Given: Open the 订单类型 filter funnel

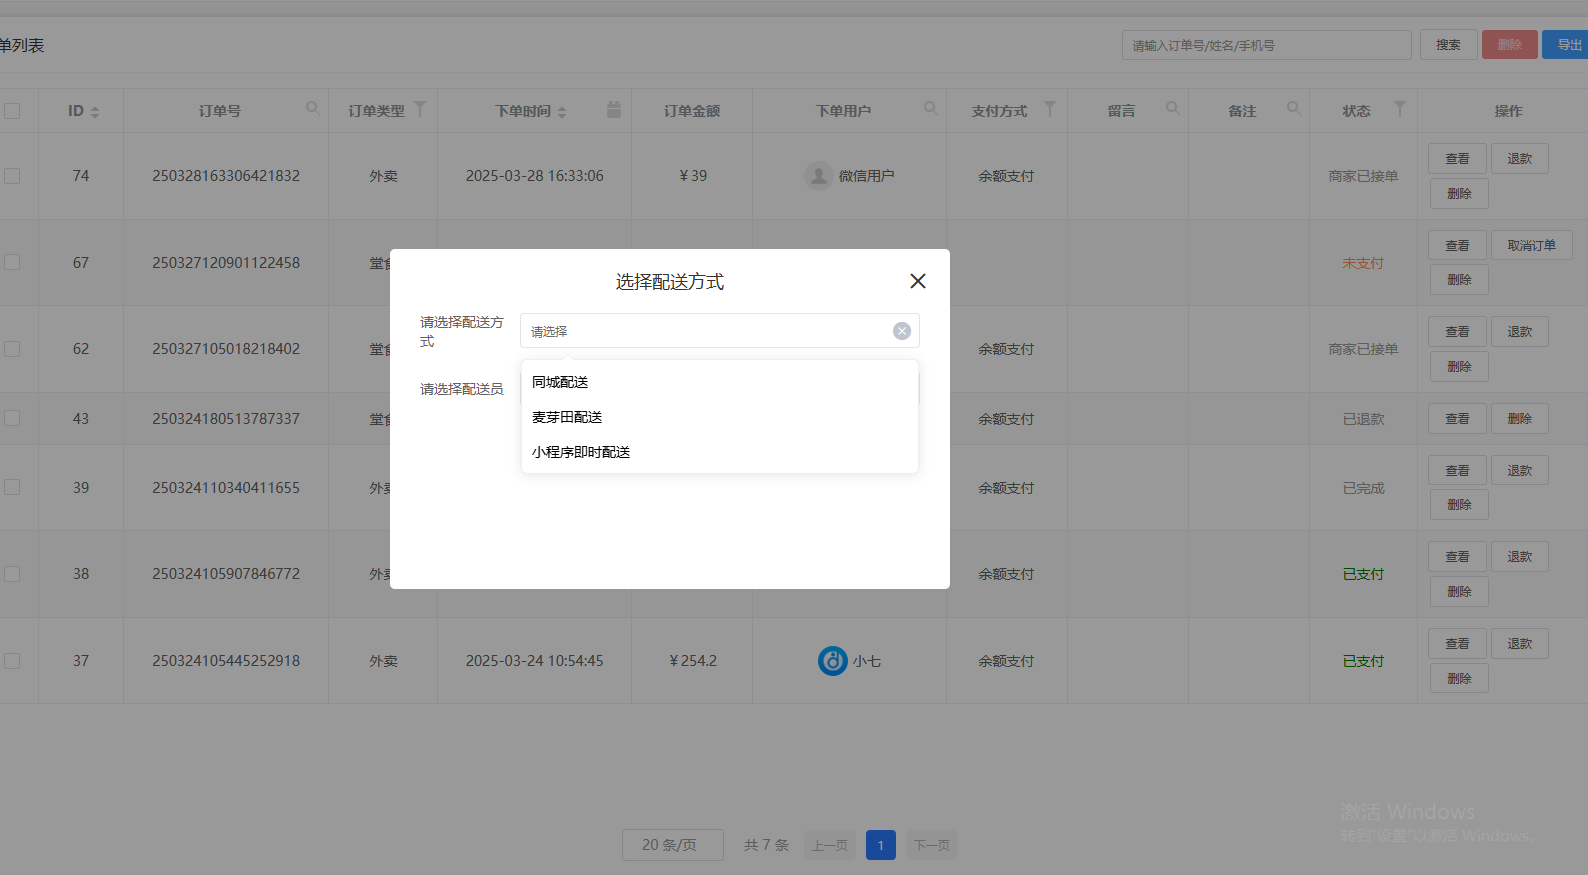Looking at the screenshot, I should click(x=420, y=109).
